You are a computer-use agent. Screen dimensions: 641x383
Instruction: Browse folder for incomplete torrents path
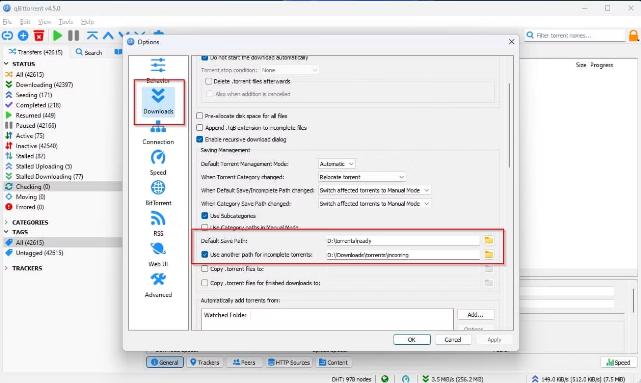[489, 254]
